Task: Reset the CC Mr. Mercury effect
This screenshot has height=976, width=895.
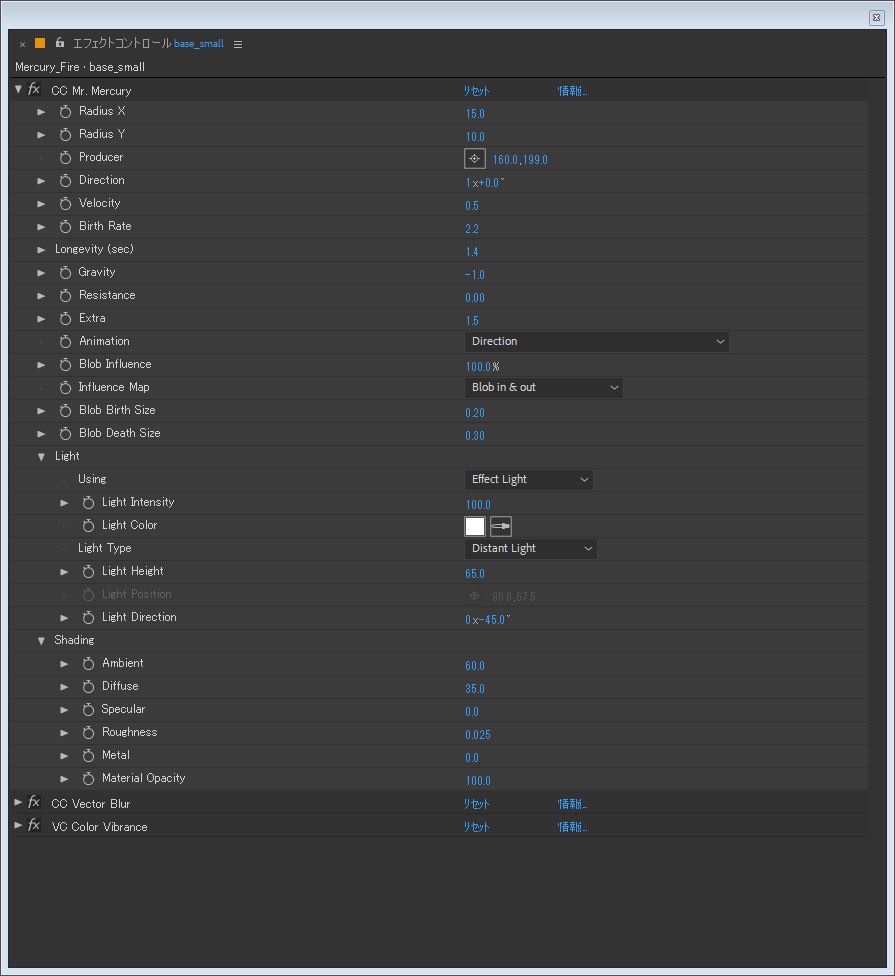Action: click(x=476, y=91)
